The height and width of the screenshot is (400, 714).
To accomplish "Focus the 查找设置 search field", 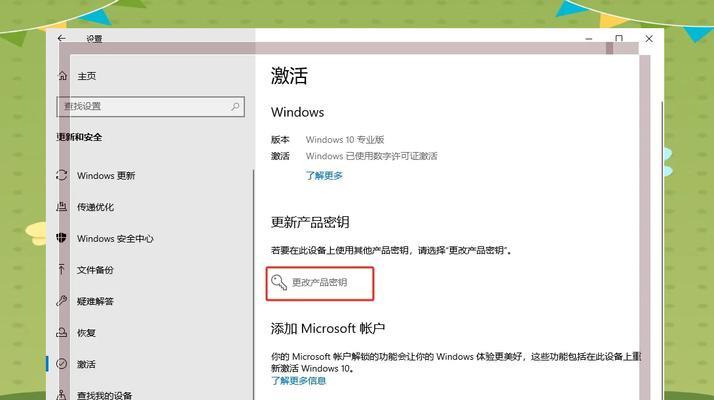I will click(x=151, y=107).
